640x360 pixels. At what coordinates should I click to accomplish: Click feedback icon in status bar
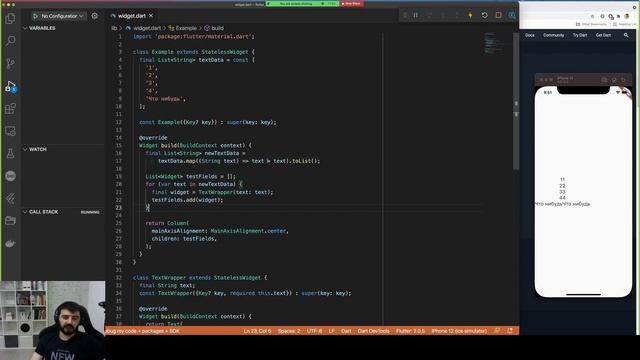(497, 331)
